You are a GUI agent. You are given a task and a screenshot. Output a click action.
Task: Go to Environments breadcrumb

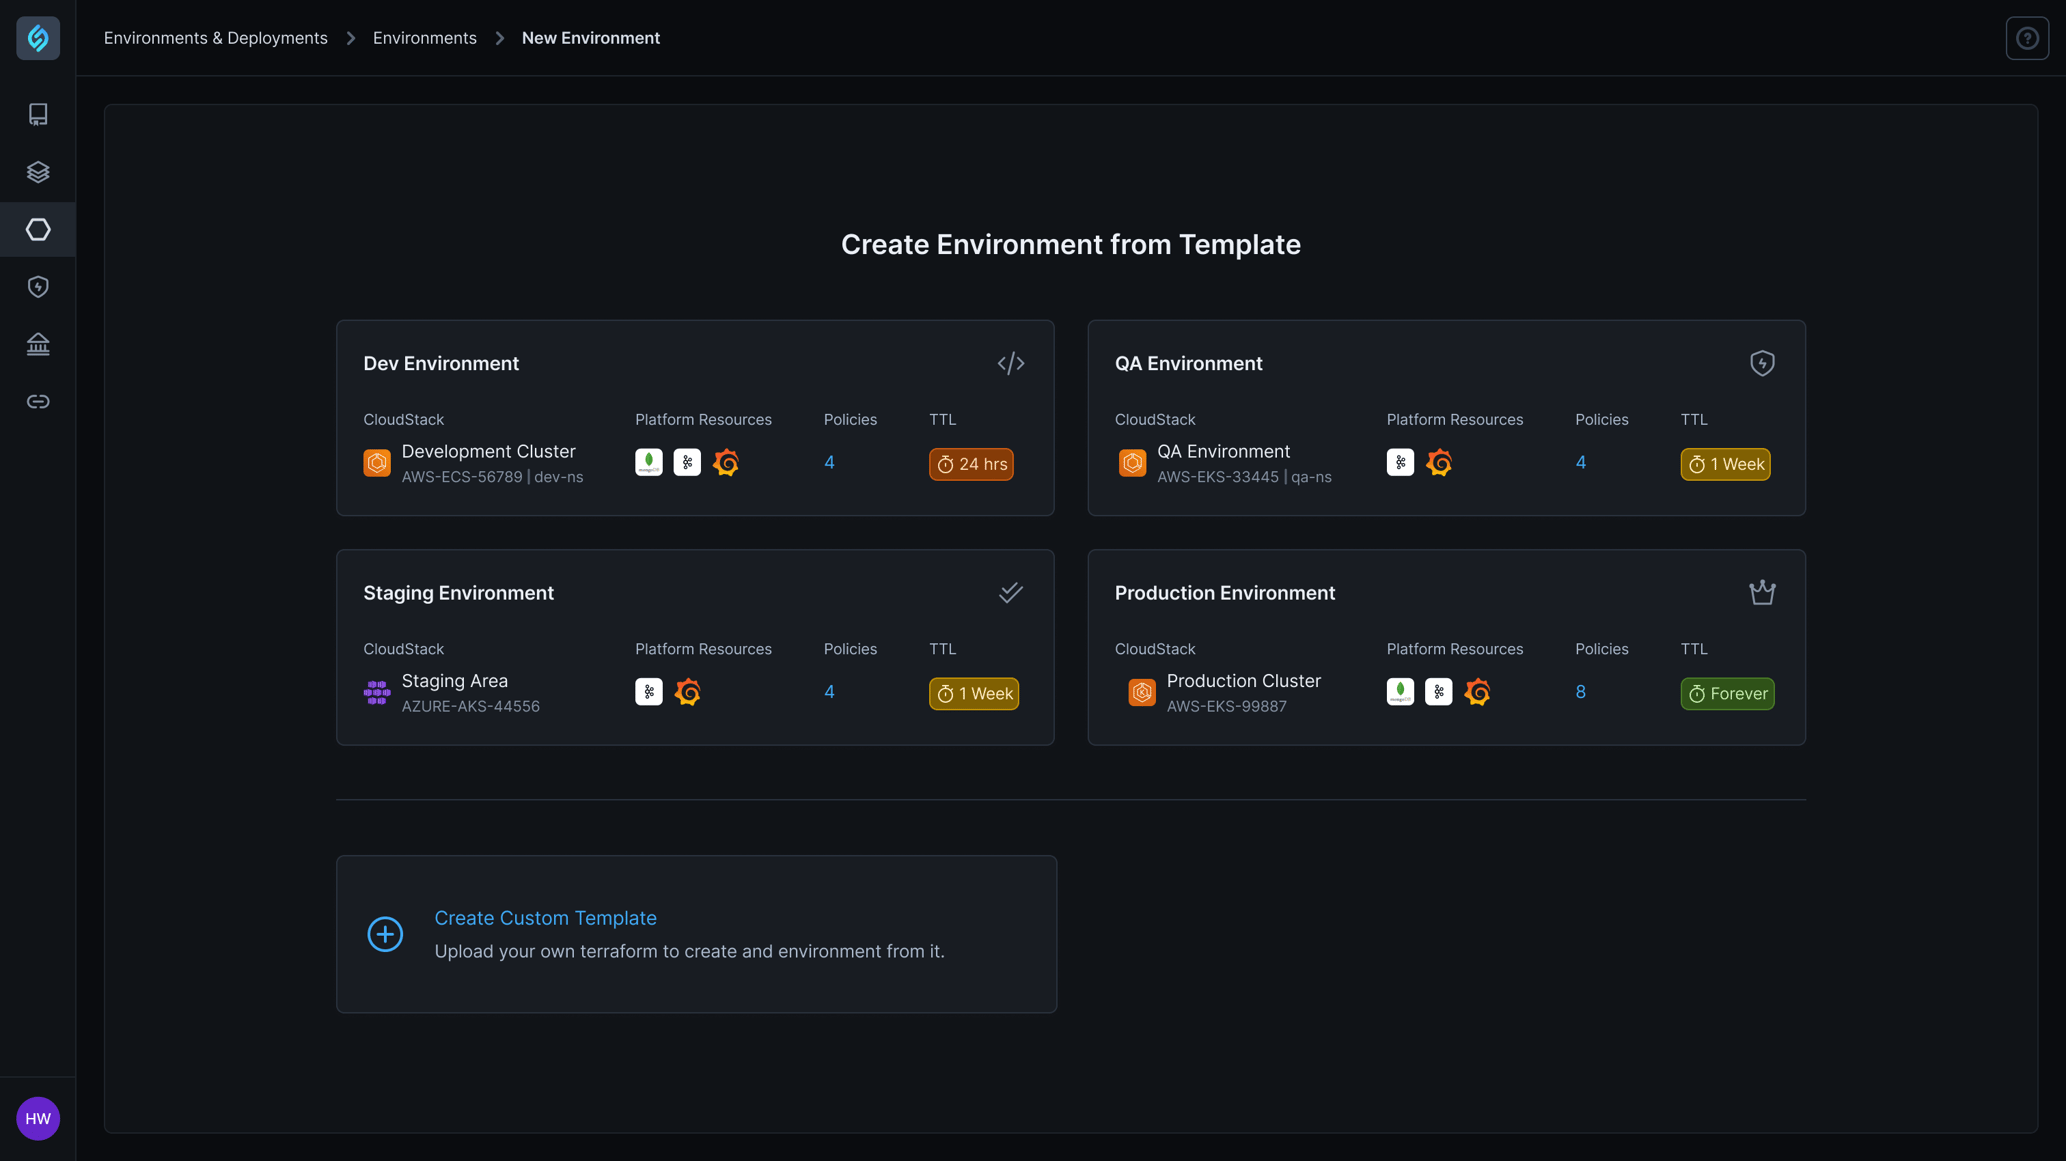pyautogui.click(x=425, y=38)
